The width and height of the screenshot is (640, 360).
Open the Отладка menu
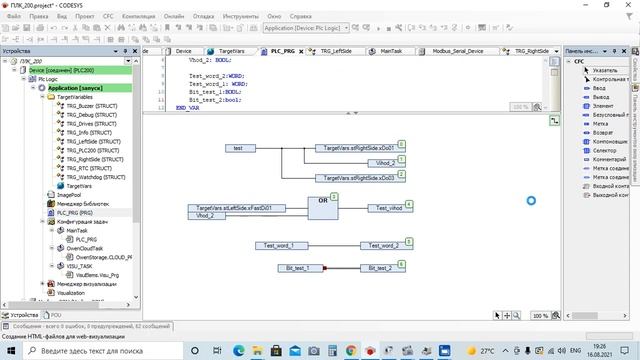[x=203, y=16]
